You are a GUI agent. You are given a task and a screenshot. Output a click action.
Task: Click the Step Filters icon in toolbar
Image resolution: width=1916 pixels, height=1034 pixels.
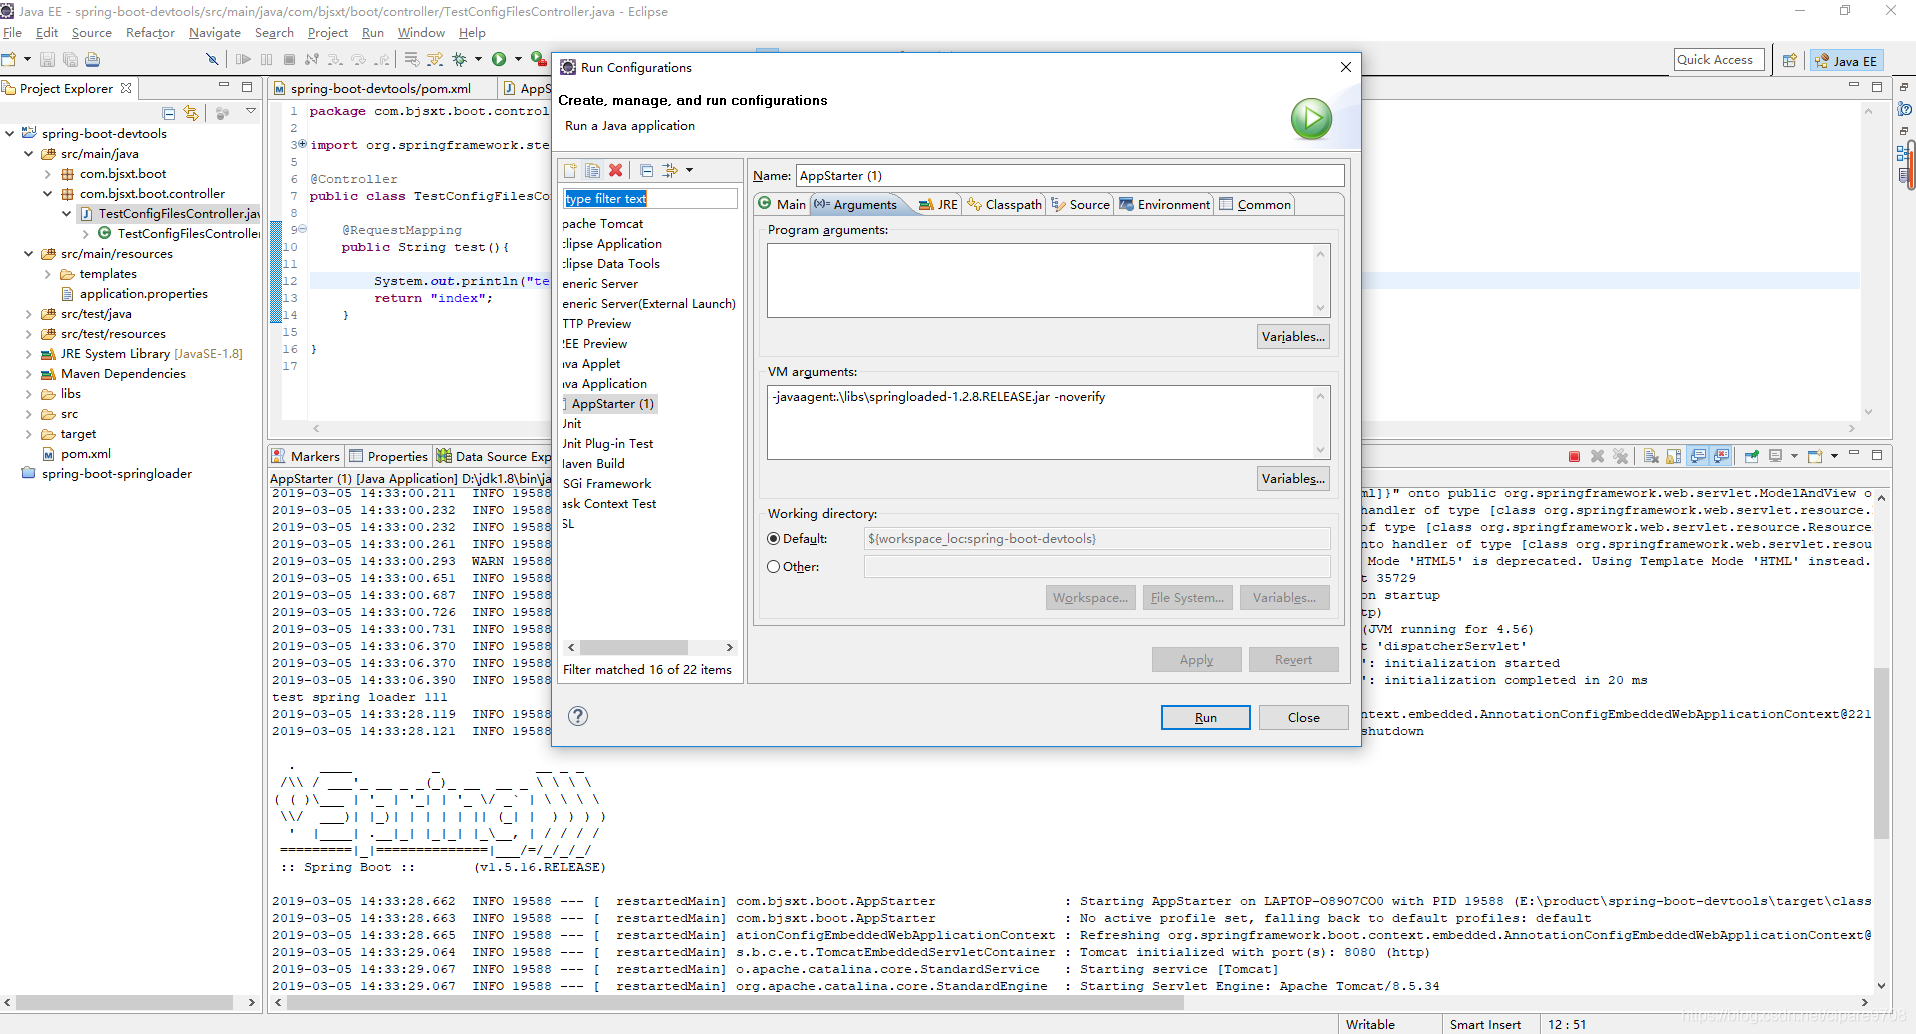[x=435, y=60]
